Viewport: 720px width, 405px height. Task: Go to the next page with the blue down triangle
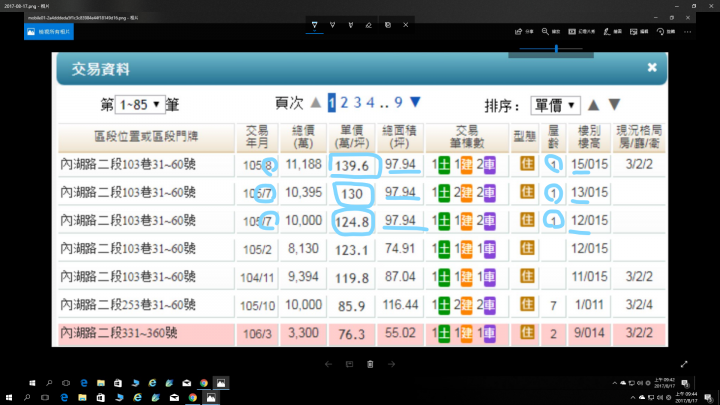[415, 102]
